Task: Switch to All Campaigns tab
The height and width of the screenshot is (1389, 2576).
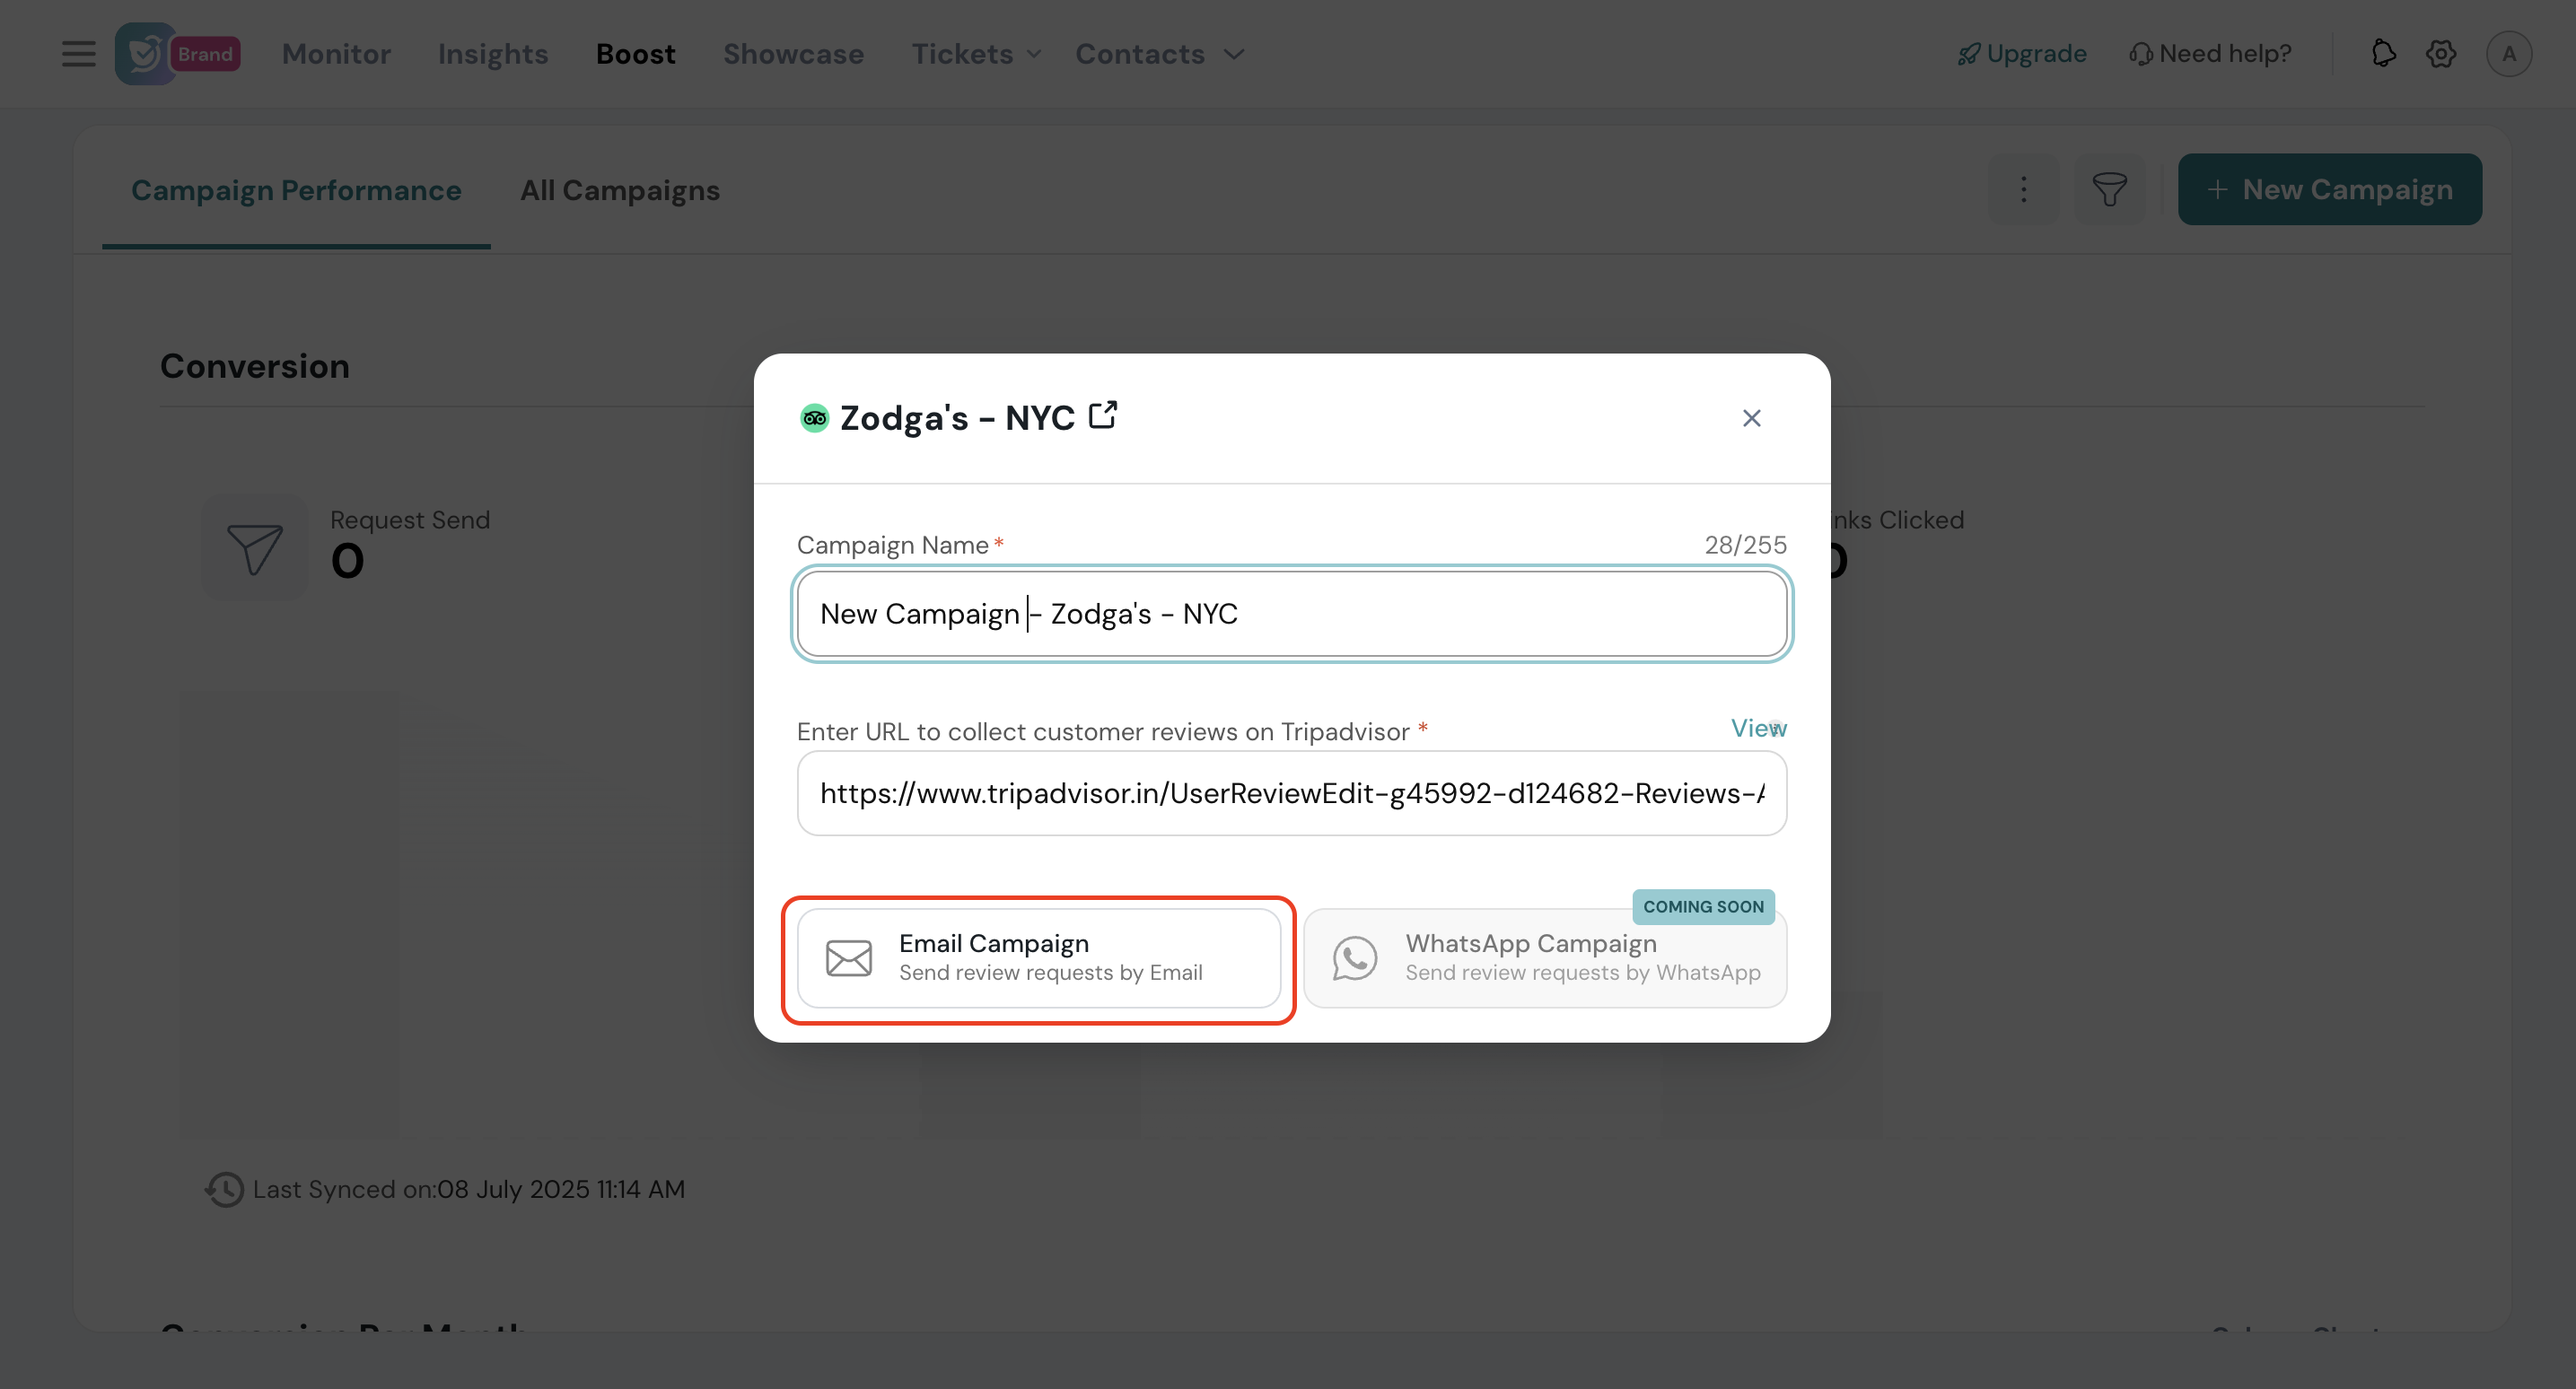Action: tap(619, 190)
